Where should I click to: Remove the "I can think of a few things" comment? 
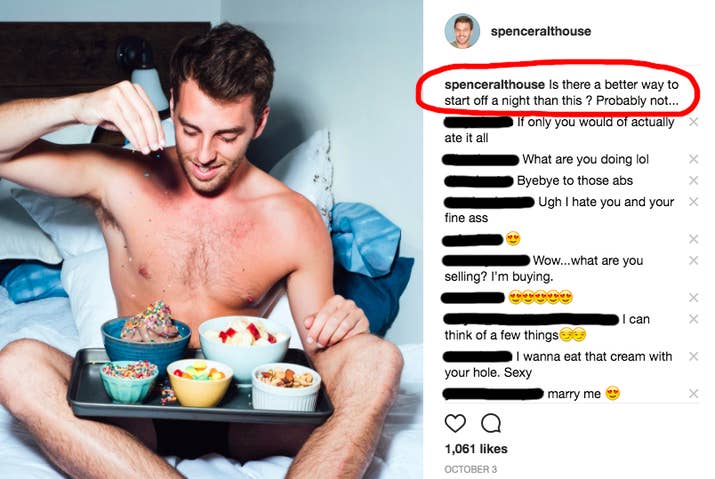click(x=694, y=319)
